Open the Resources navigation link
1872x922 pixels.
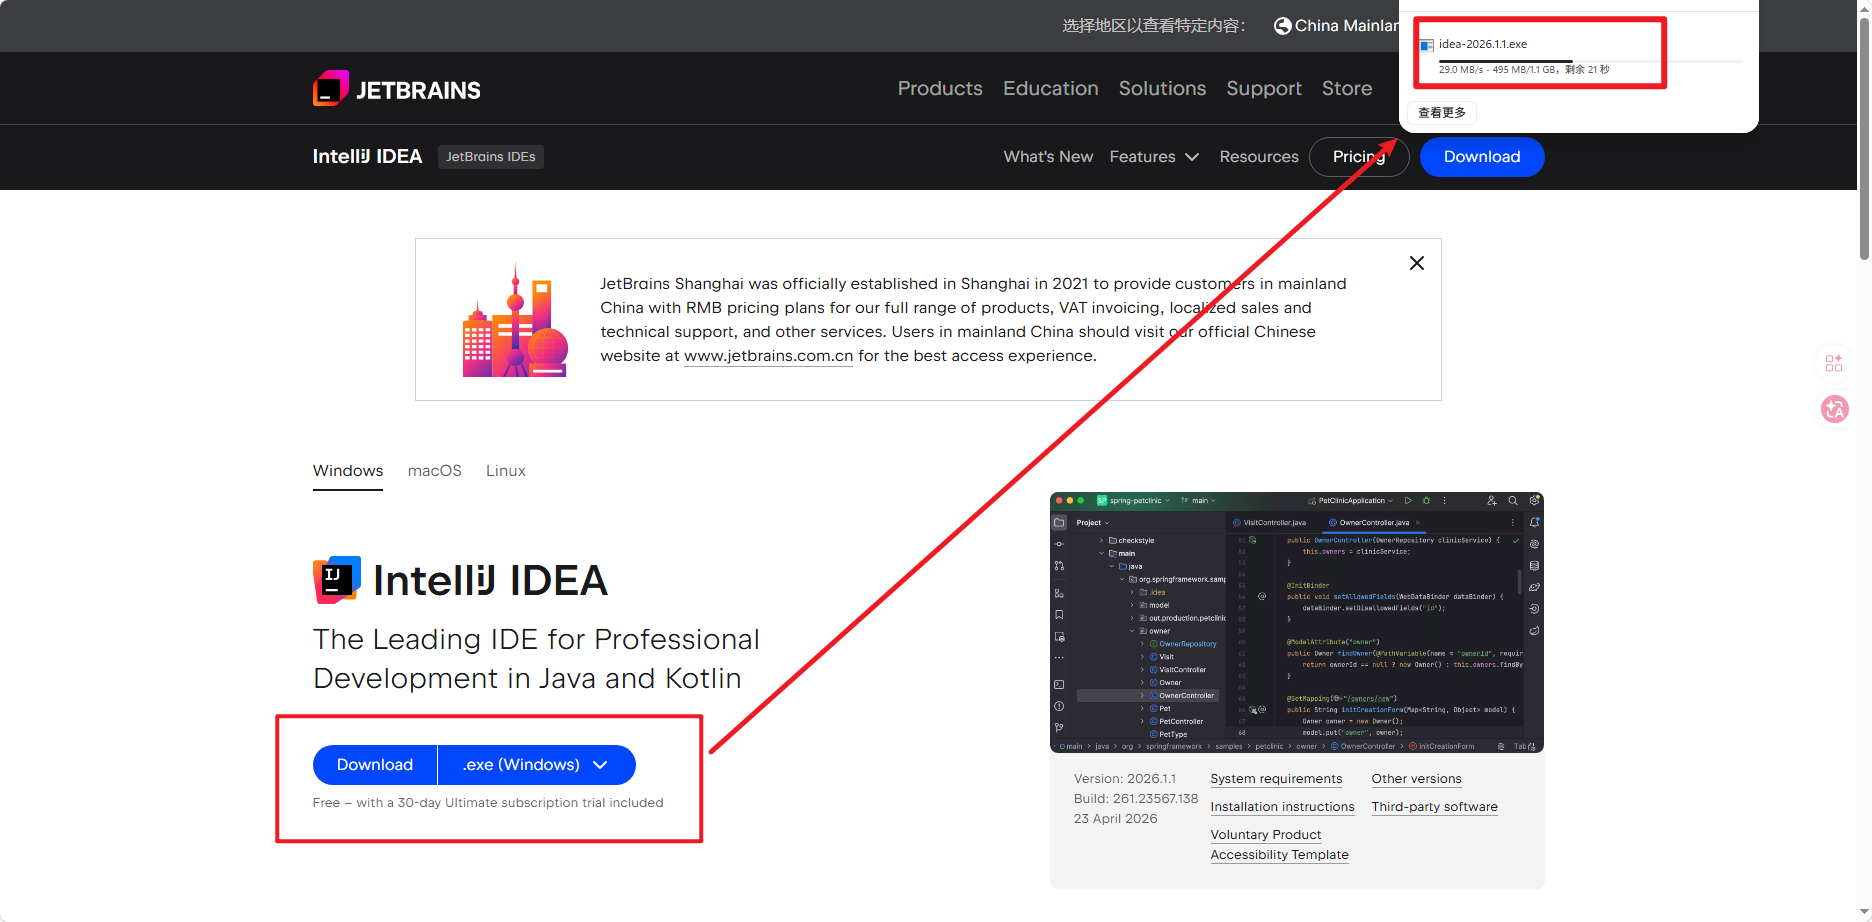(x=1259, y=157)
